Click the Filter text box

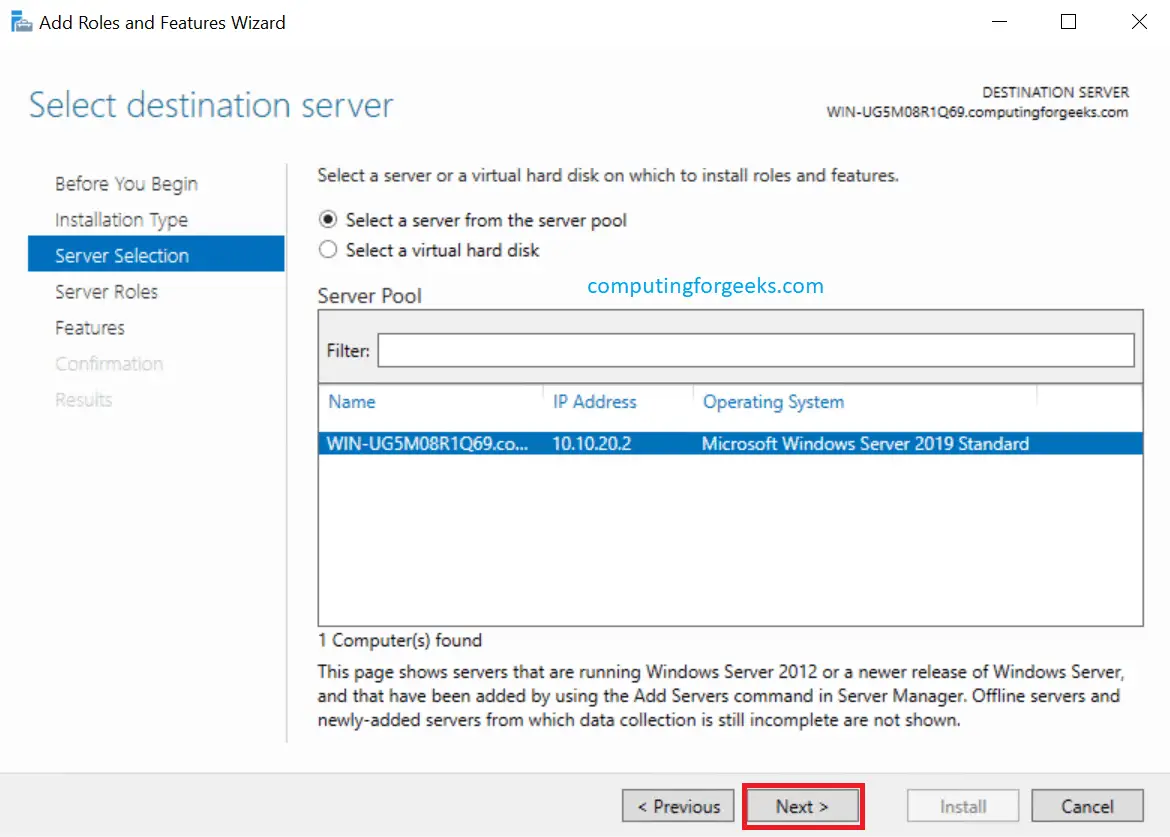pos(755,350)
